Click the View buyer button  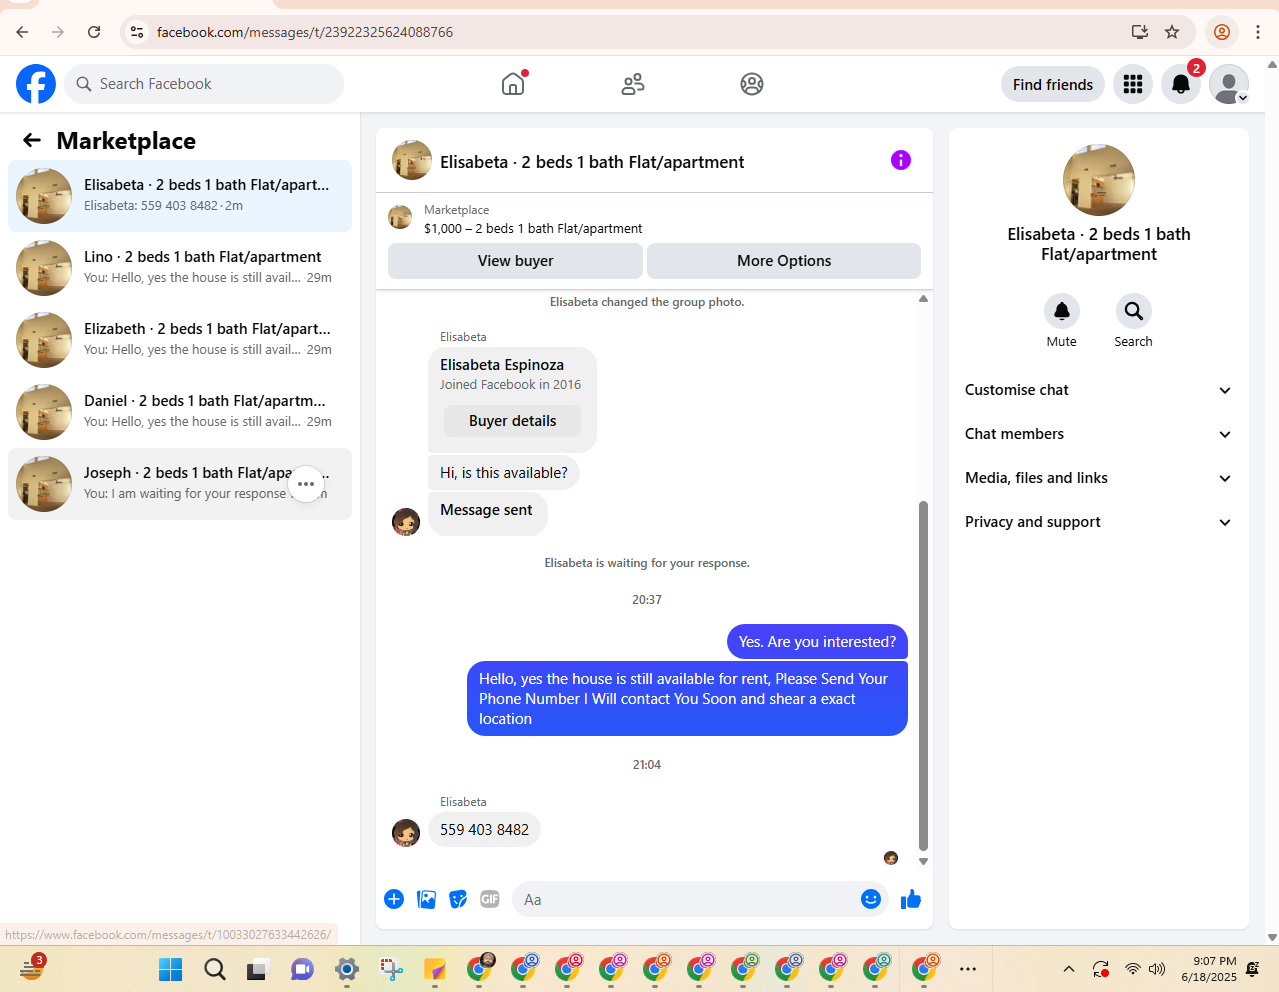click(515, 261)
